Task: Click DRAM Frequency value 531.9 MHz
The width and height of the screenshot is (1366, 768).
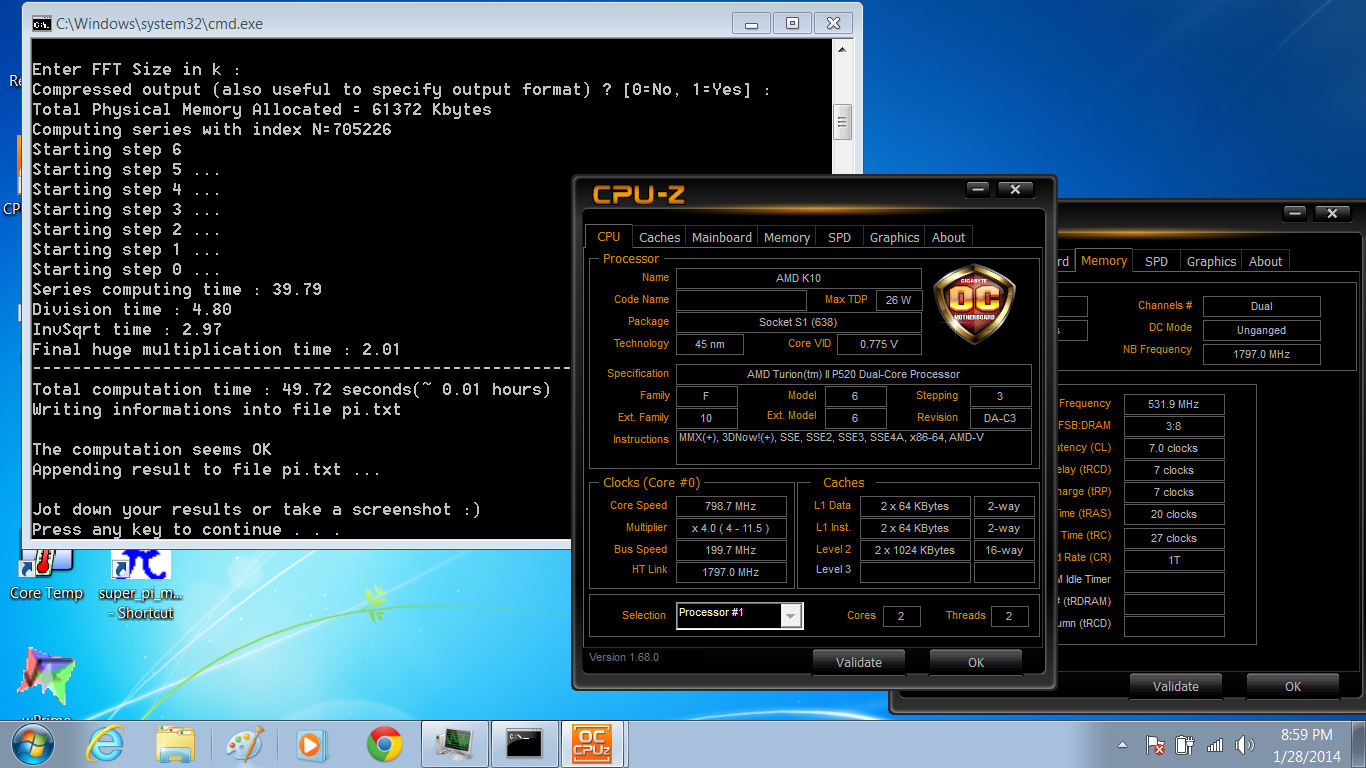Action: pyautogui.click(x=1174, y=404)
